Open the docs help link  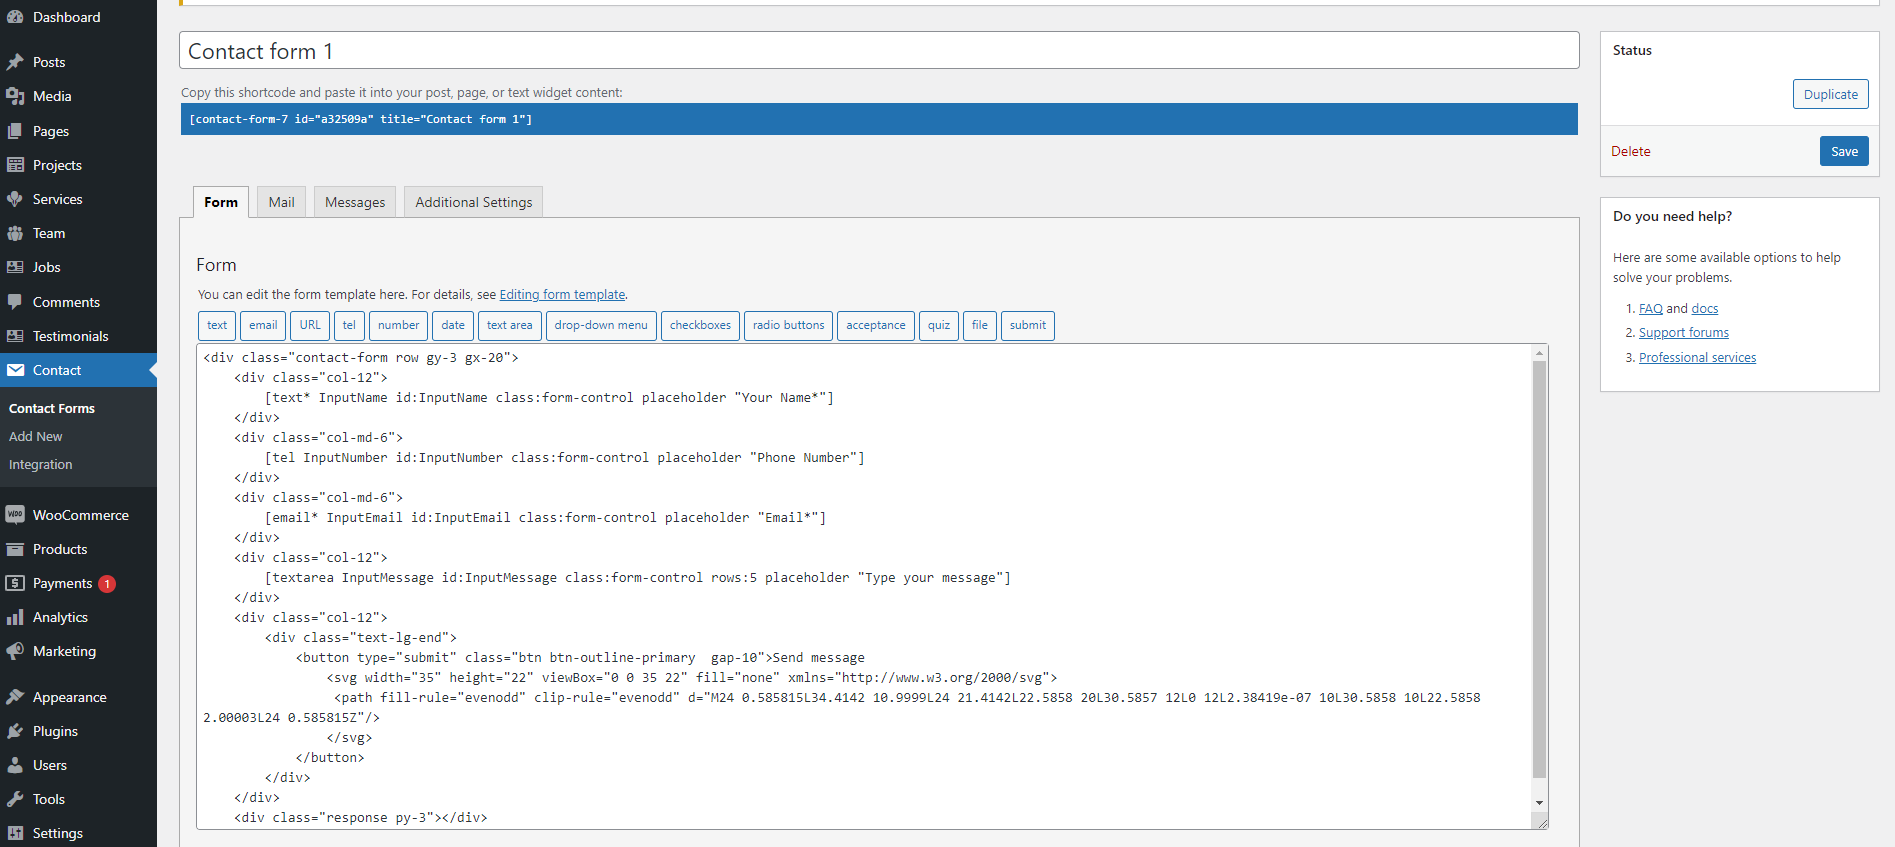[x=1705, y=309]
